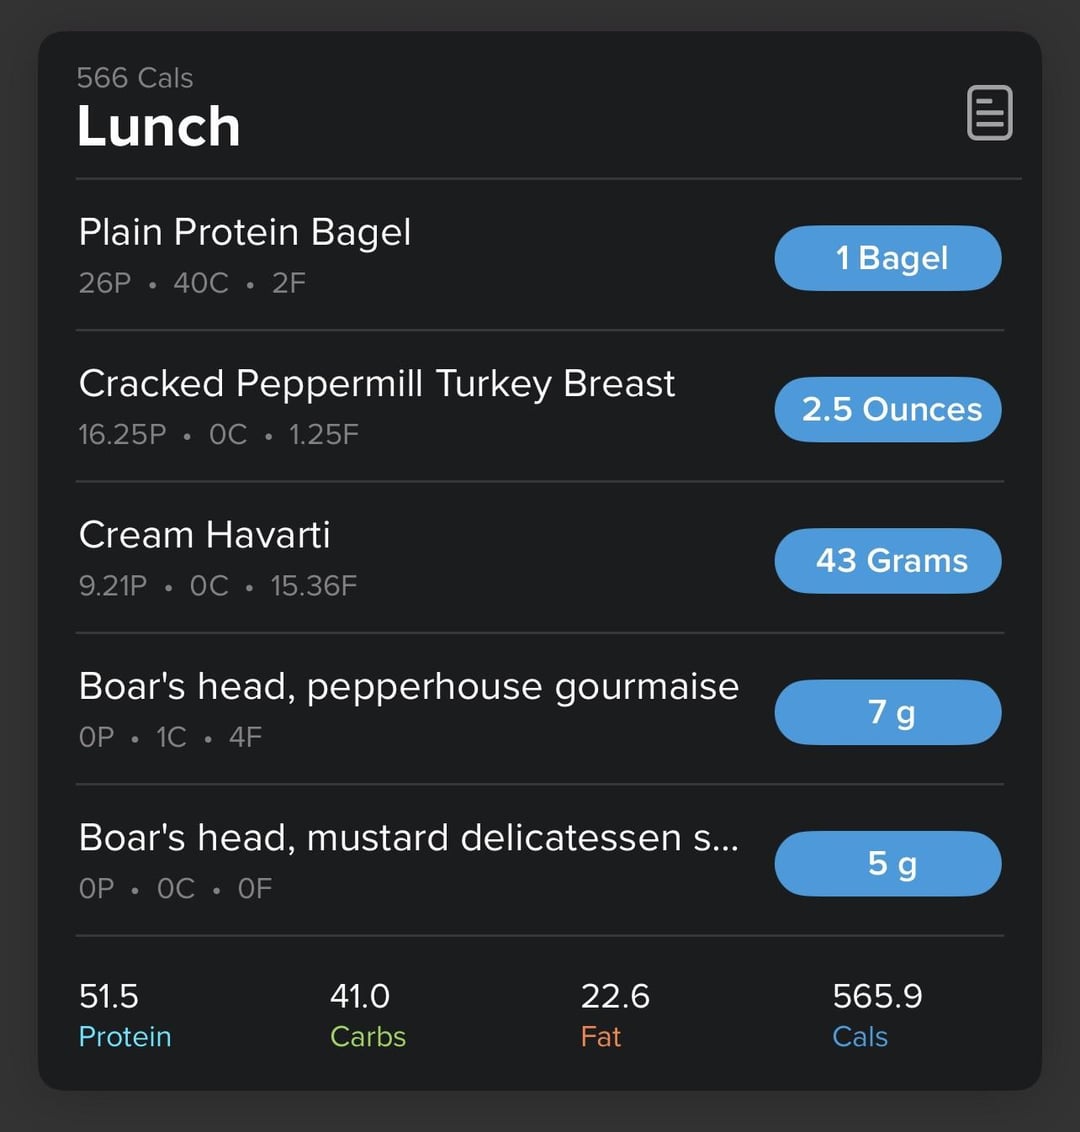The width and height of the screenshot is (1080, 1132).
Task: Select the Cals total label
Action: click(x=860, y=1037)
